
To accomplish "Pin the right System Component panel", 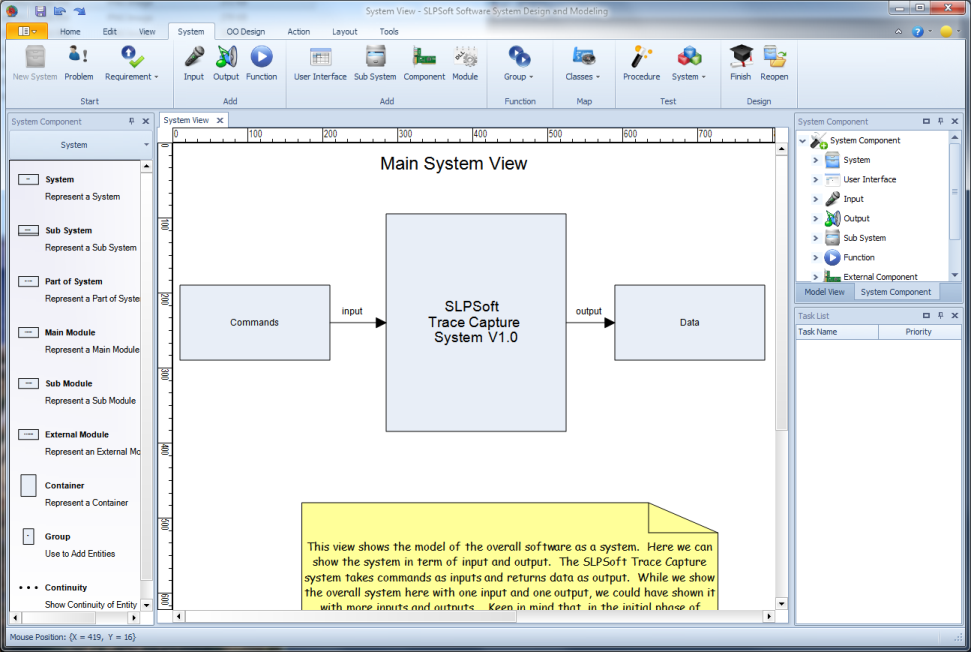I will (x=940, y=121).
